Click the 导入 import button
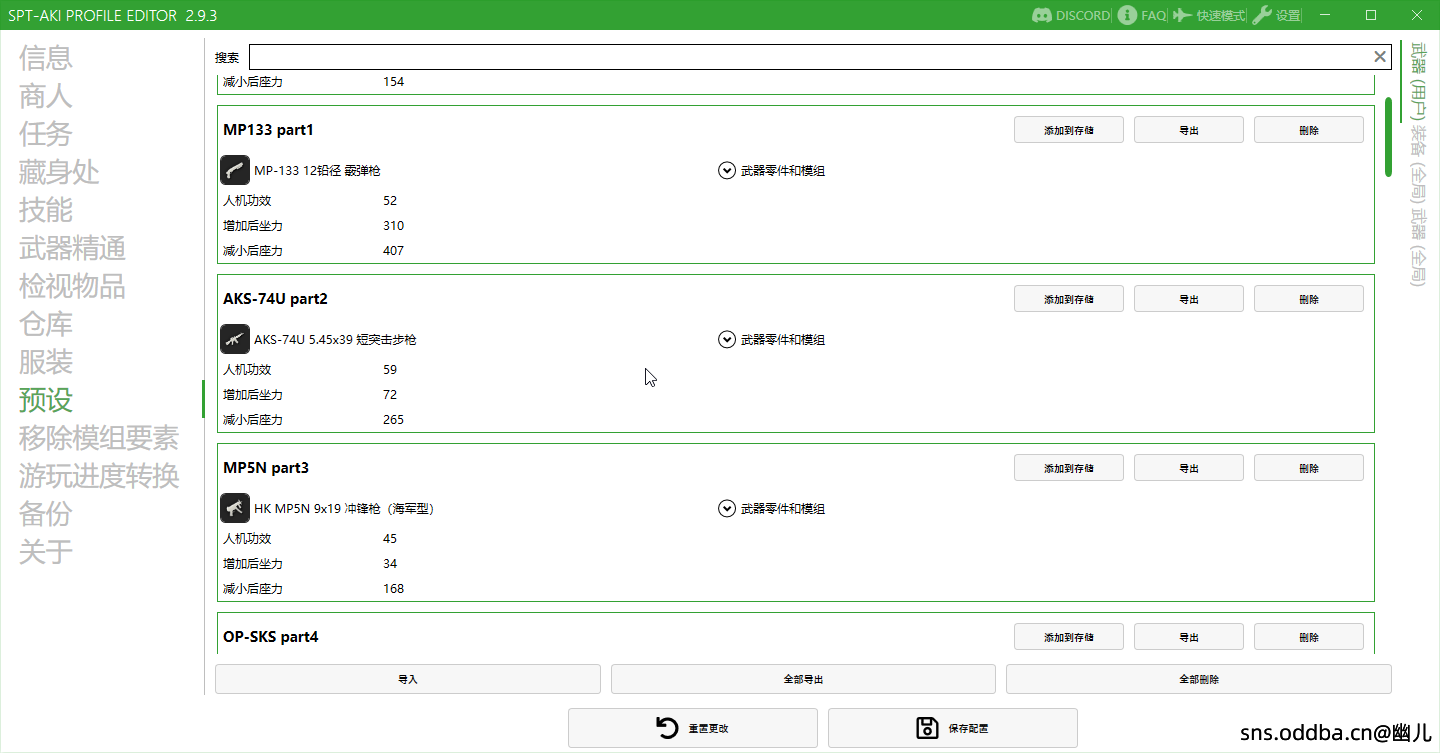Screen dimensions: 1440x753 point(408,679)
